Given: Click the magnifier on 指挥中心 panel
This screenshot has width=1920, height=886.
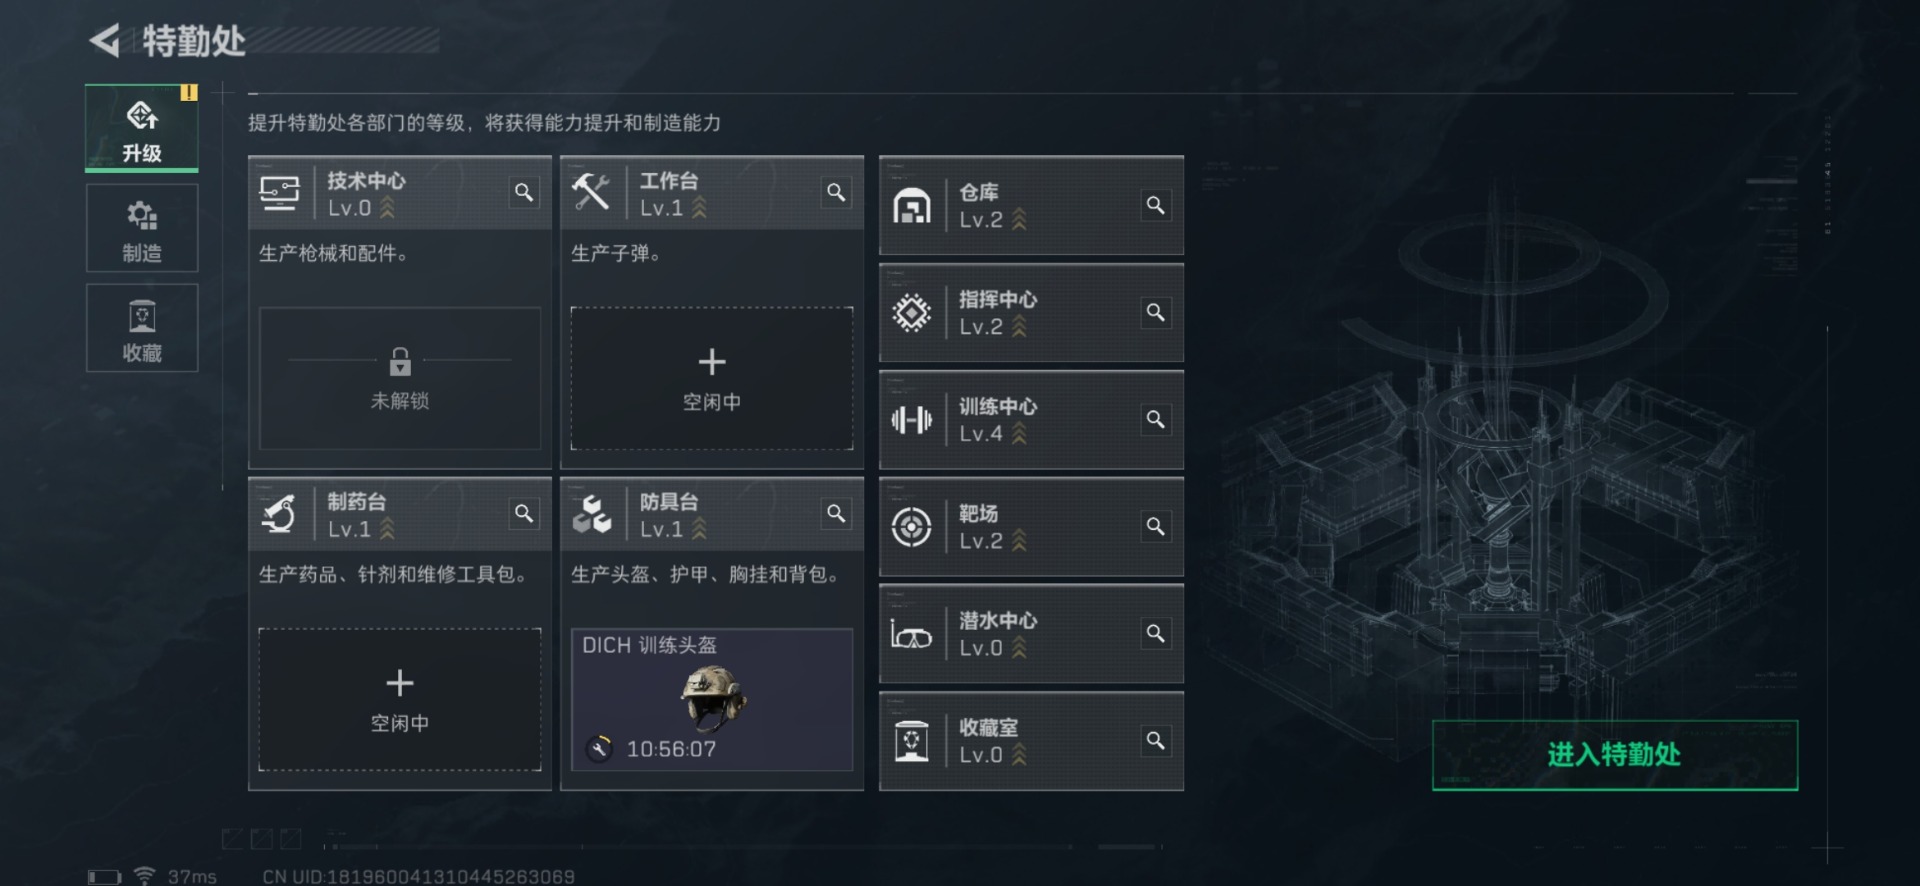Looking at the screenshot, I should [1155, 312].
